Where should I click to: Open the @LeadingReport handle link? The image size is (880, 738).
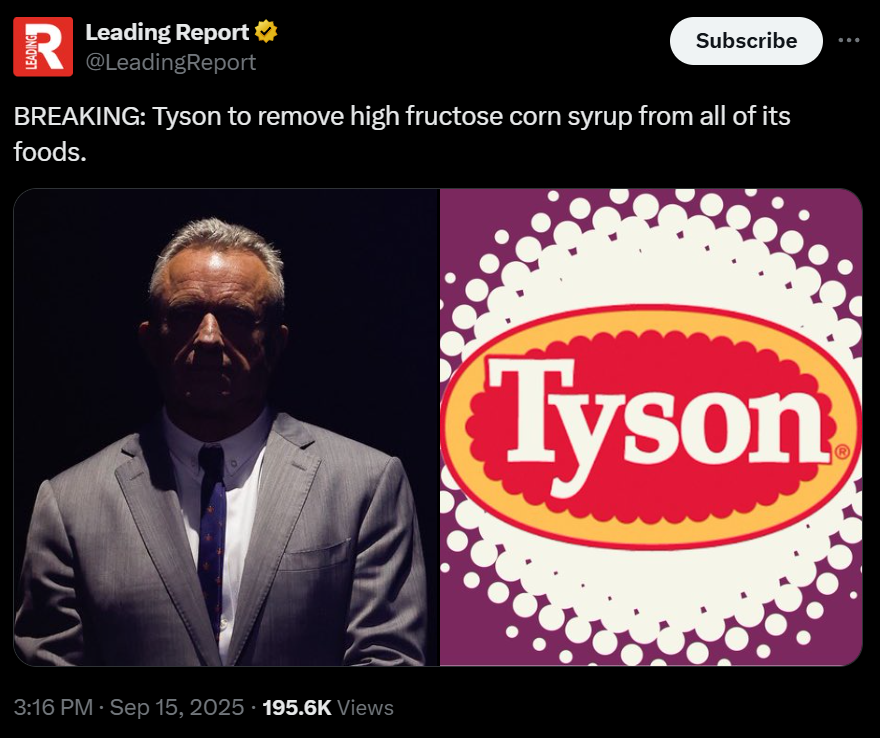(x=171, y=62)
